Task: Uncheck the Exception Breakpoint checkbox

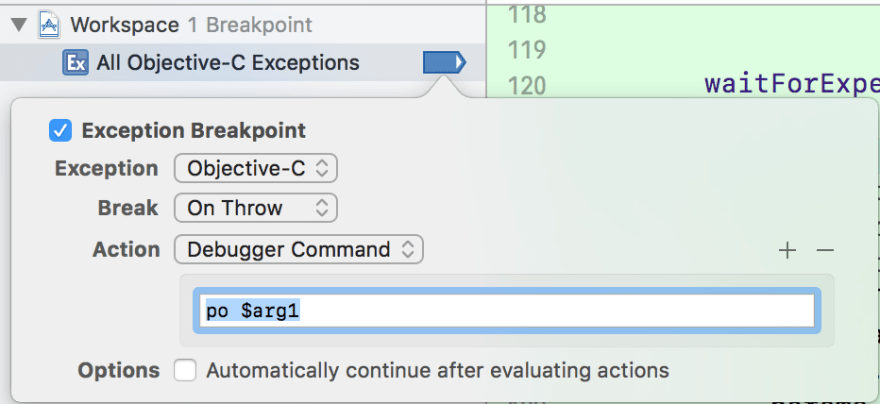Action: click(x=60, y=131)
